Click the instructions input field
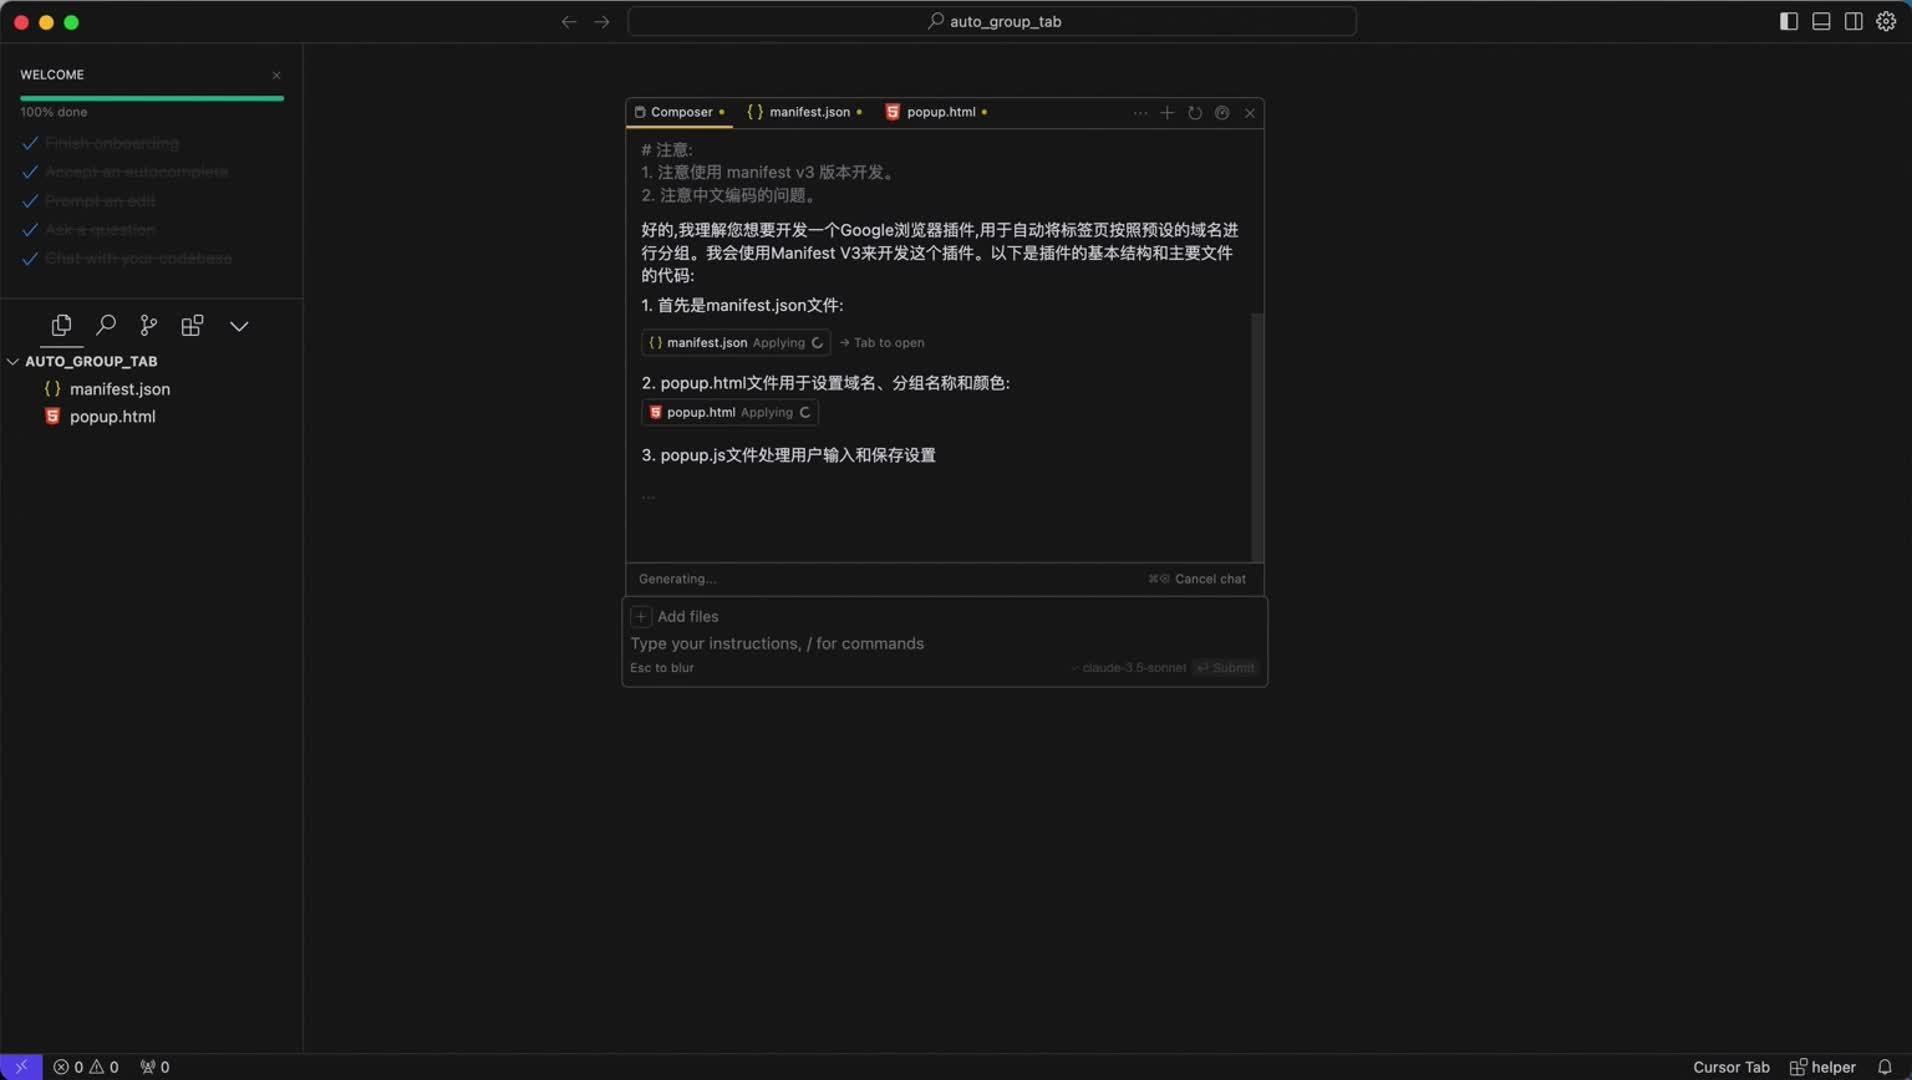This screenshot has height=1080, width=1912. (x=778, y=643)
